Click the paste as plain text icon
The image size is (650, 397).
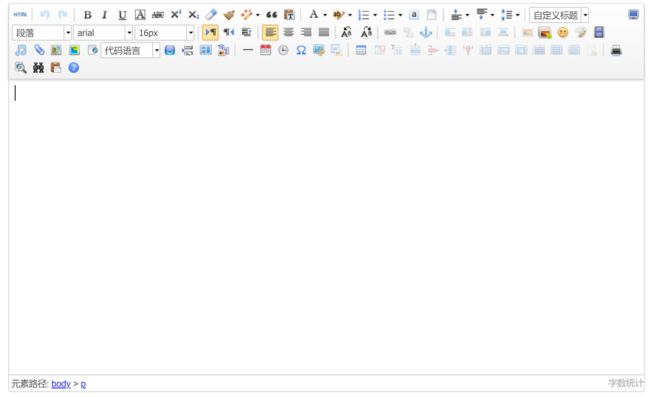(x=289, y=15)
